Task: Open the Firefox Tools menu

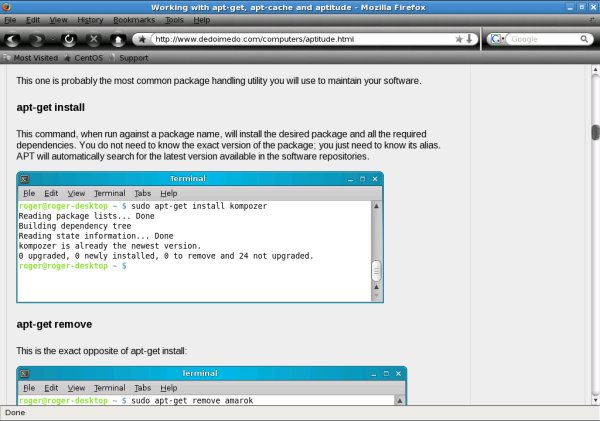Action: coord(174,20)
